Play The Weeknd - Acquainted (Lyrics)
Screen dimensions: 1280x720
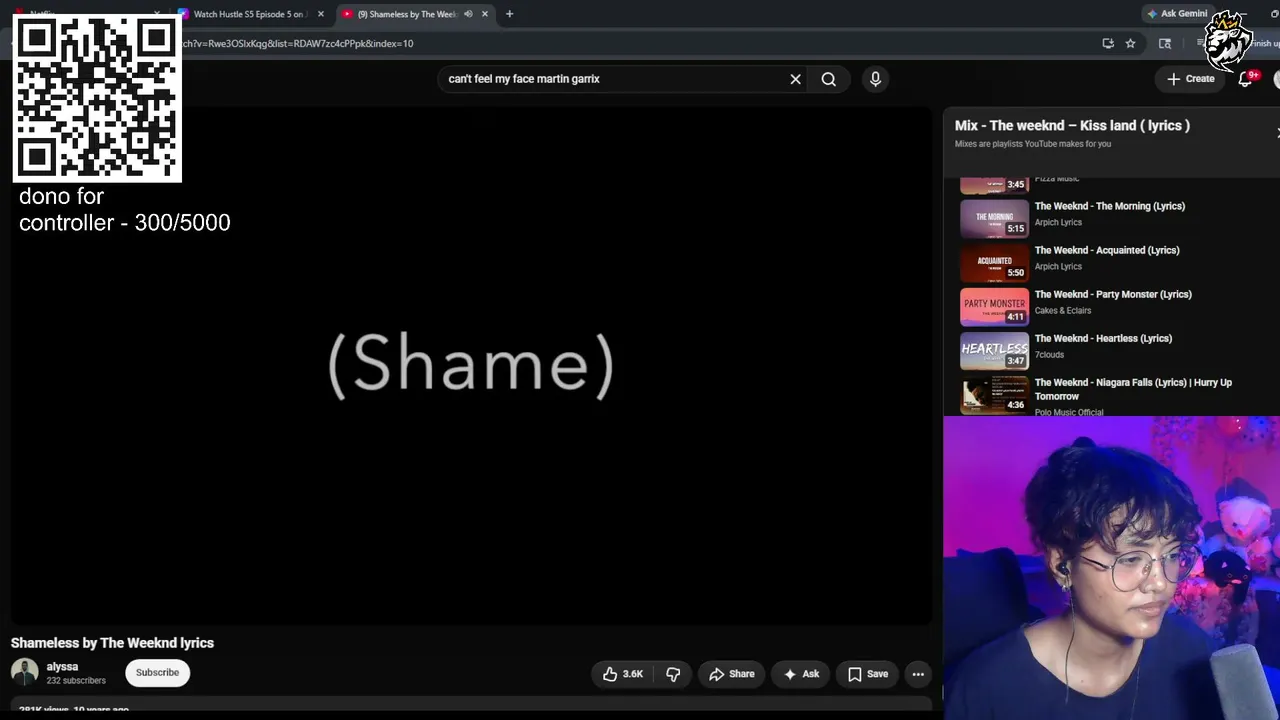1107,250
